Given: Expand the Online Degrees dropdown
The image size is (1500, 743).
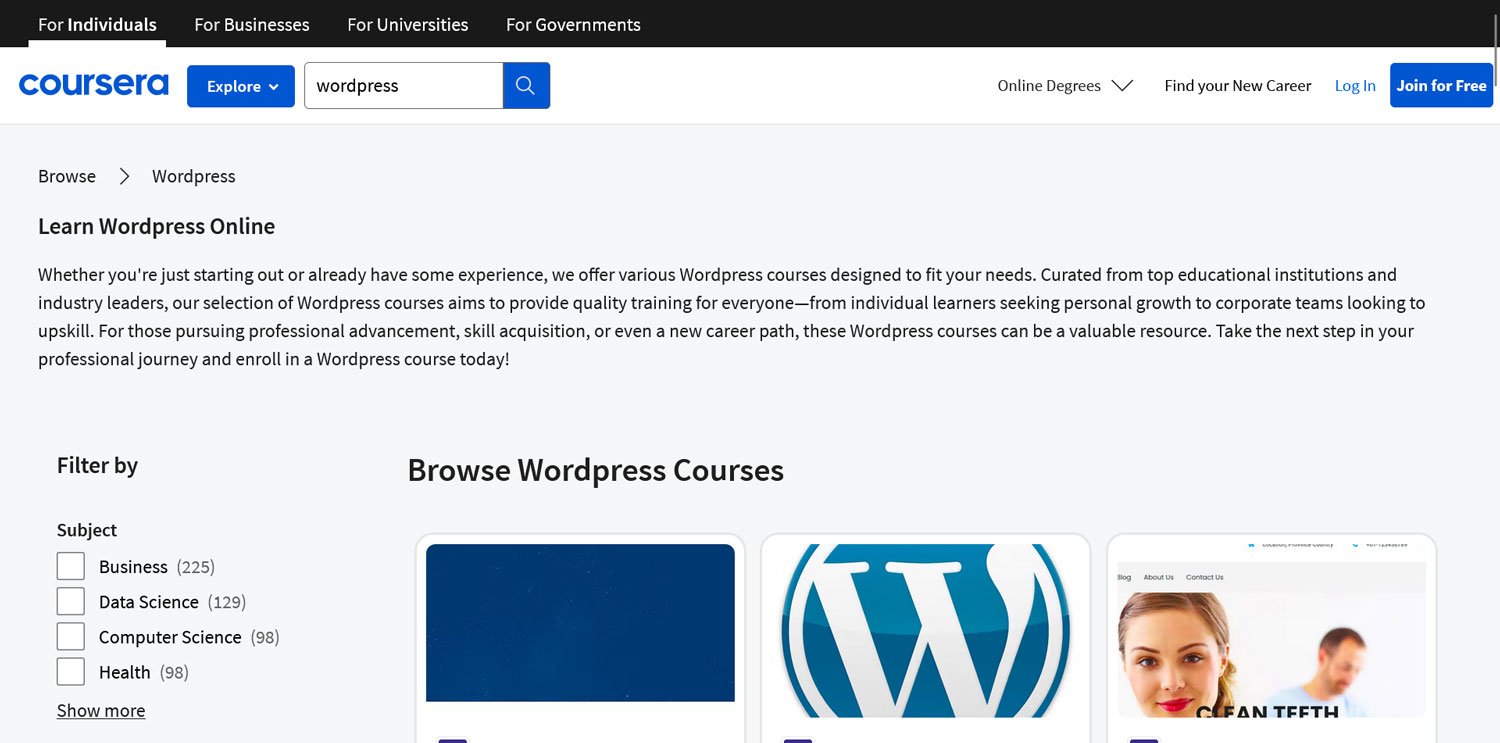Looking at the screenshot, I should click(x=1064, y=86).
